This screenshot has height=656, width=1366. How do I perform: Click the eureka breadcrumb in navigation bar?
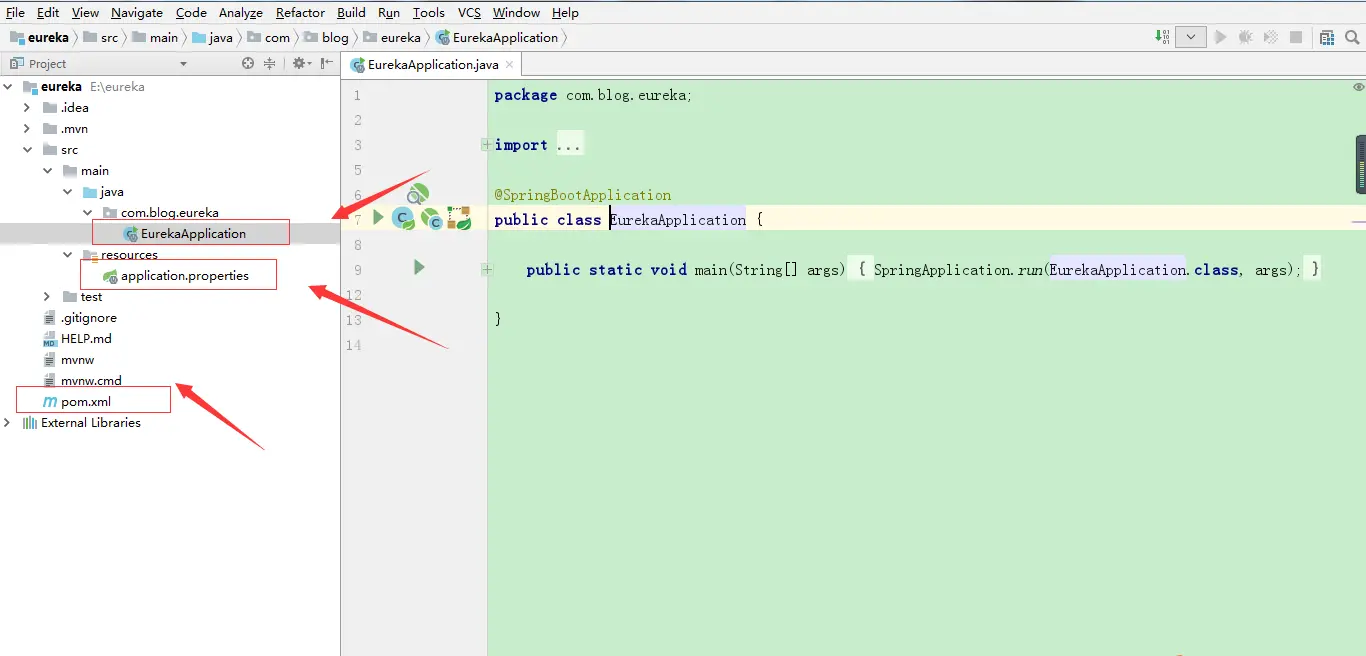coord(39,37)
